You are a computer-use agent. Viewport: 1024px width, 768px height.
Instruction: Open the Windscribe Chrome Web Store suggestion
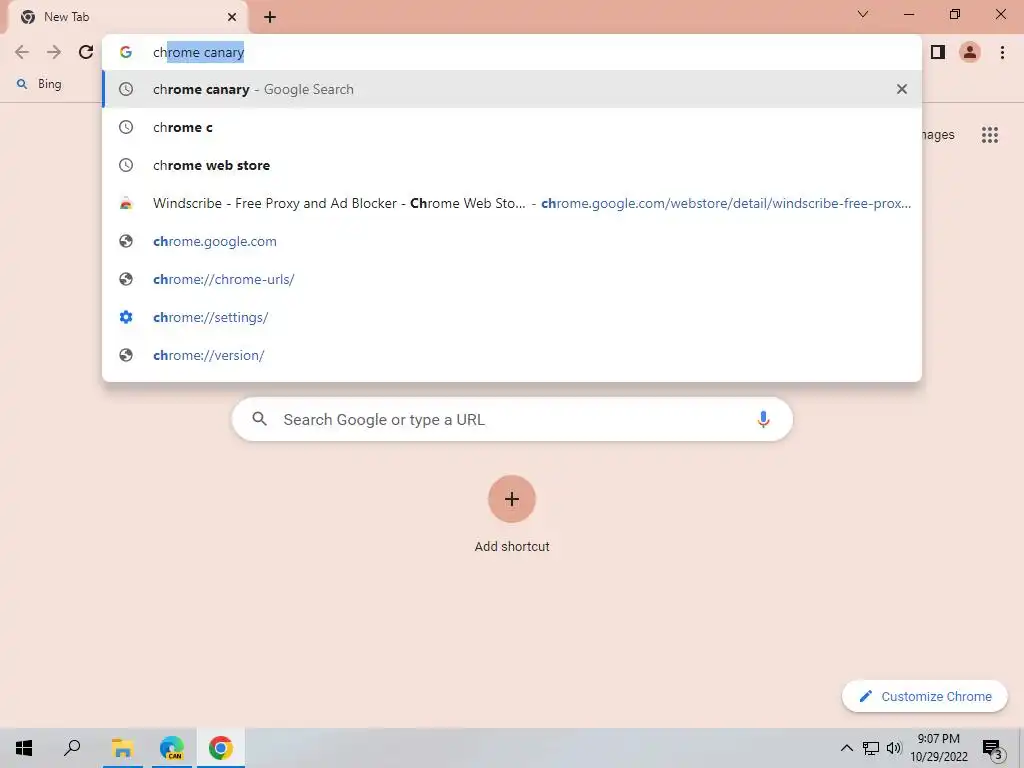(512, 203)
